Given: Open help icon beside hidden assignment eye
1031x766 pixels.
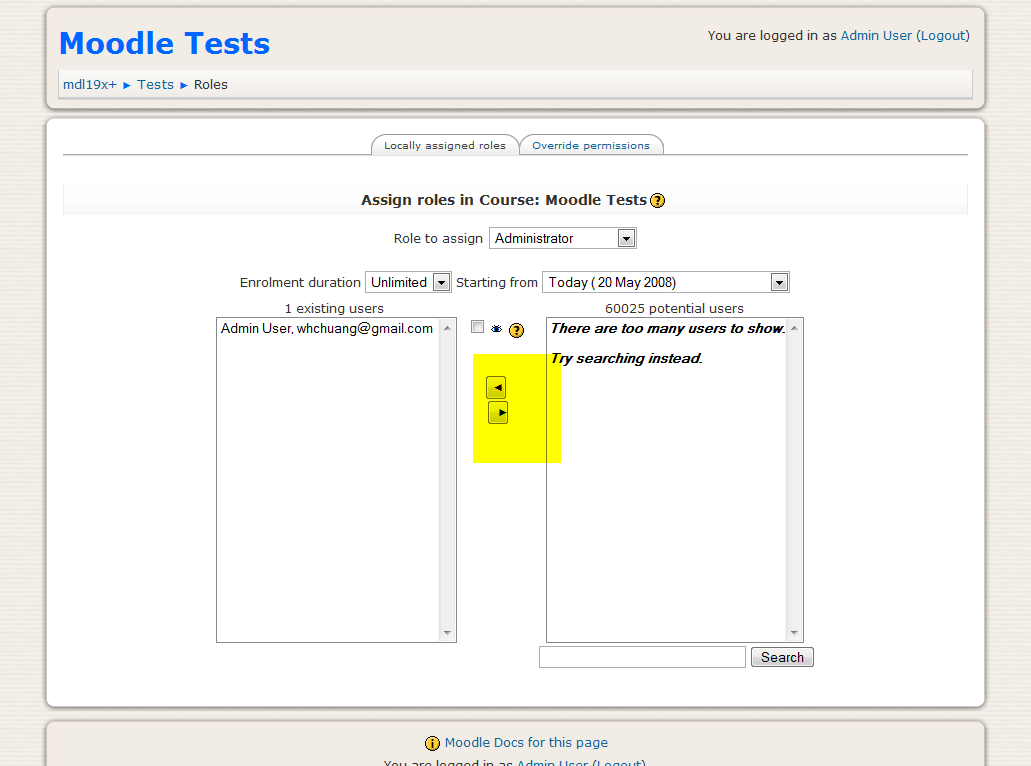Looking at the screenshot, I should (517, 330).
